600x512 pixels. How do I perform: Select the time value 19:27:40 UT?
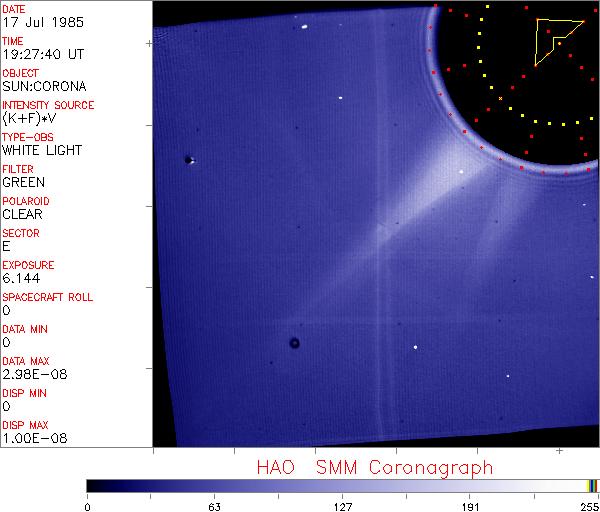[42, 54]
